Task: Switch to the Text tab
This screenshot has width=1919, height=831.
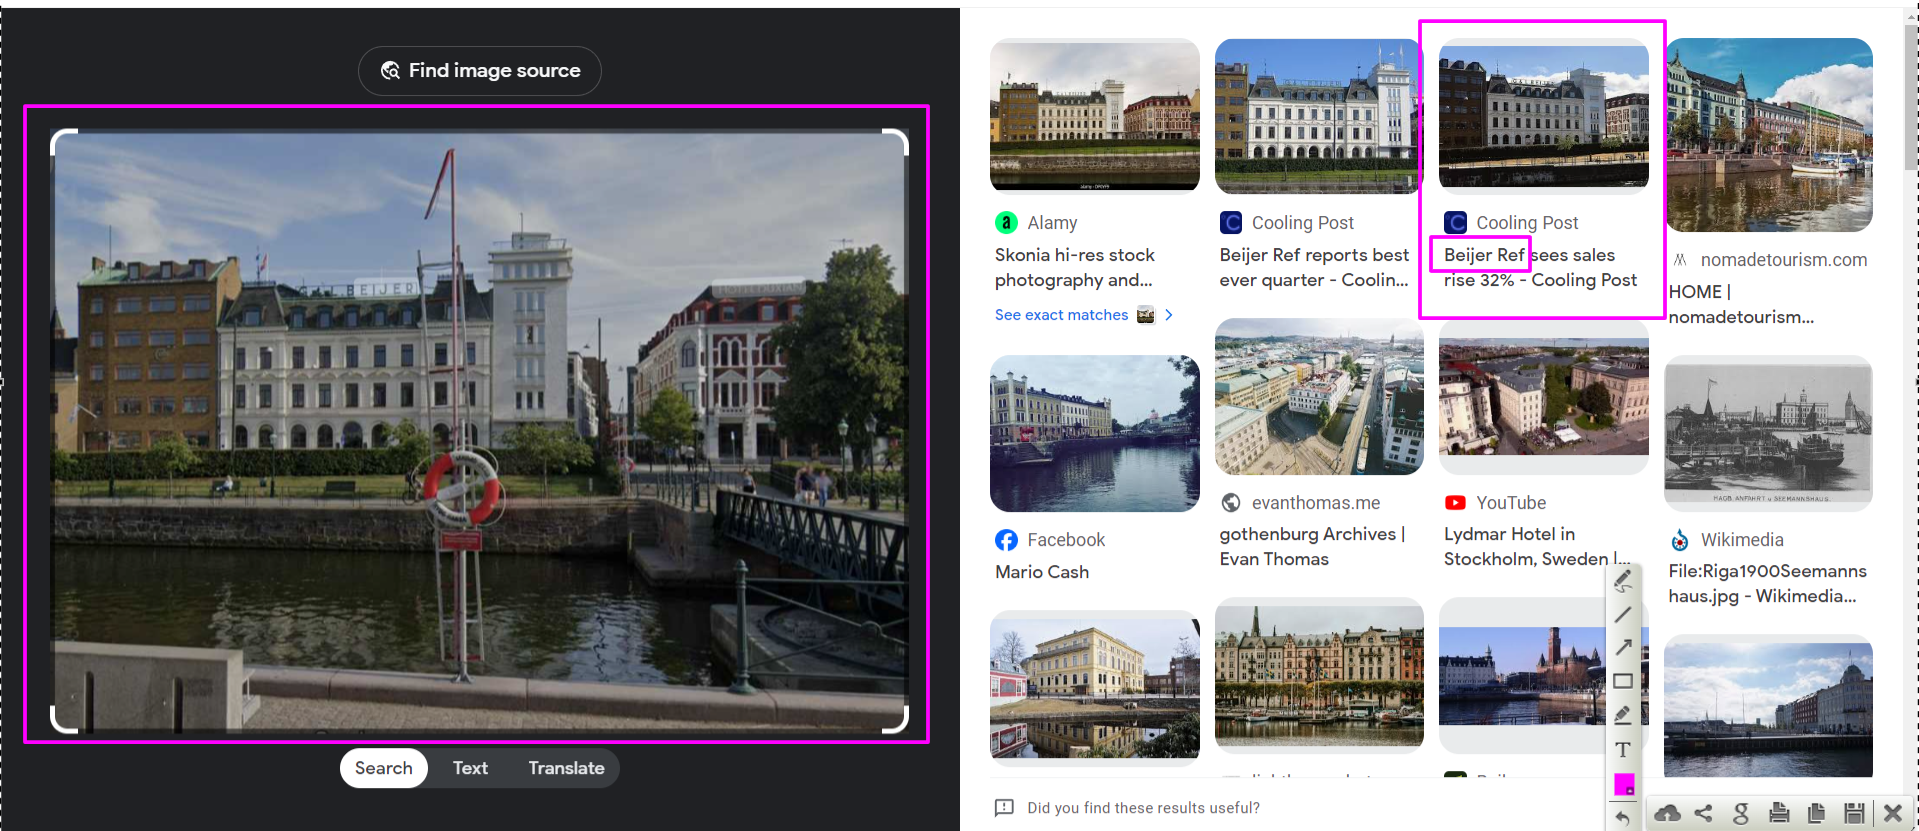Action: coord(470,768)
